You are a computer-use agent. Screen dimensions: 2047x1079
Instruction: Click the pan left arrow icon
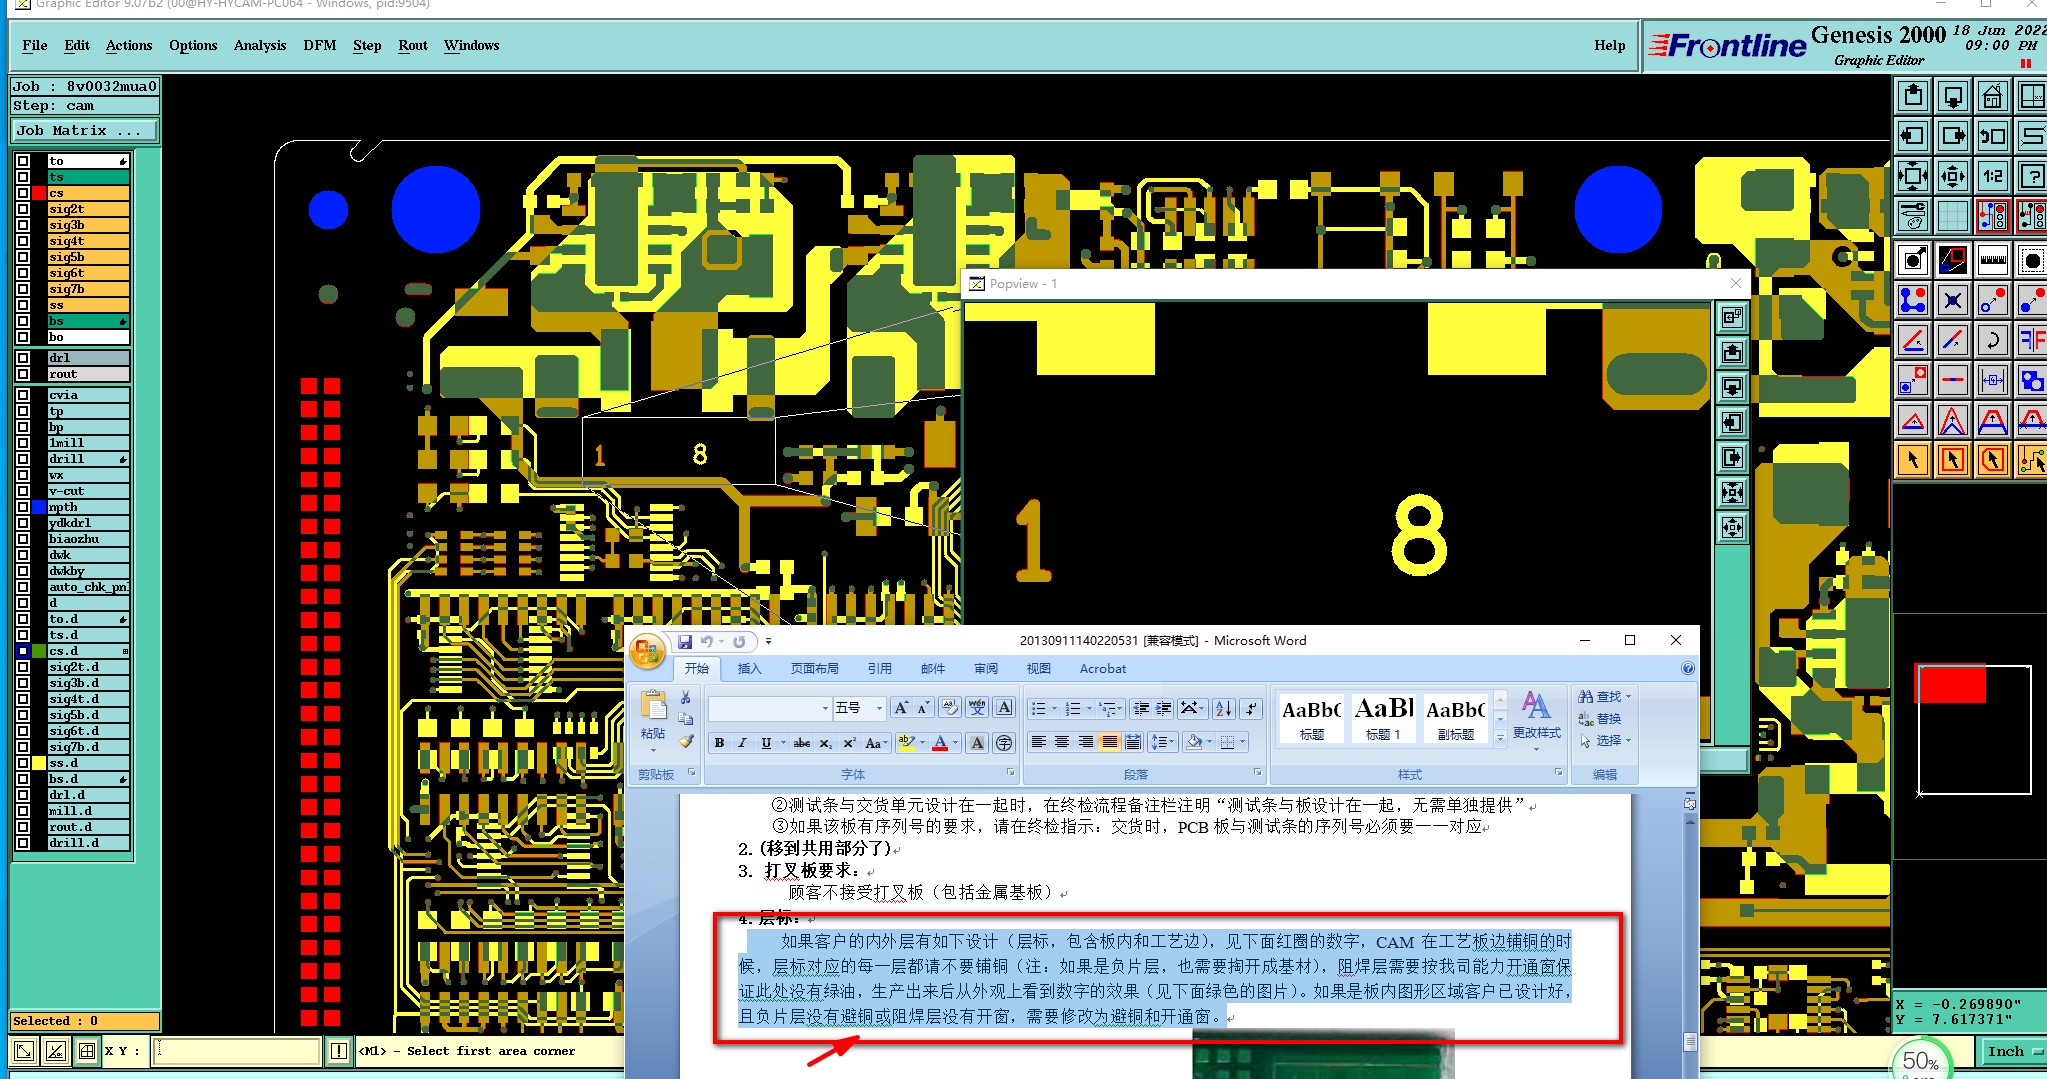tap(1912, 136)
